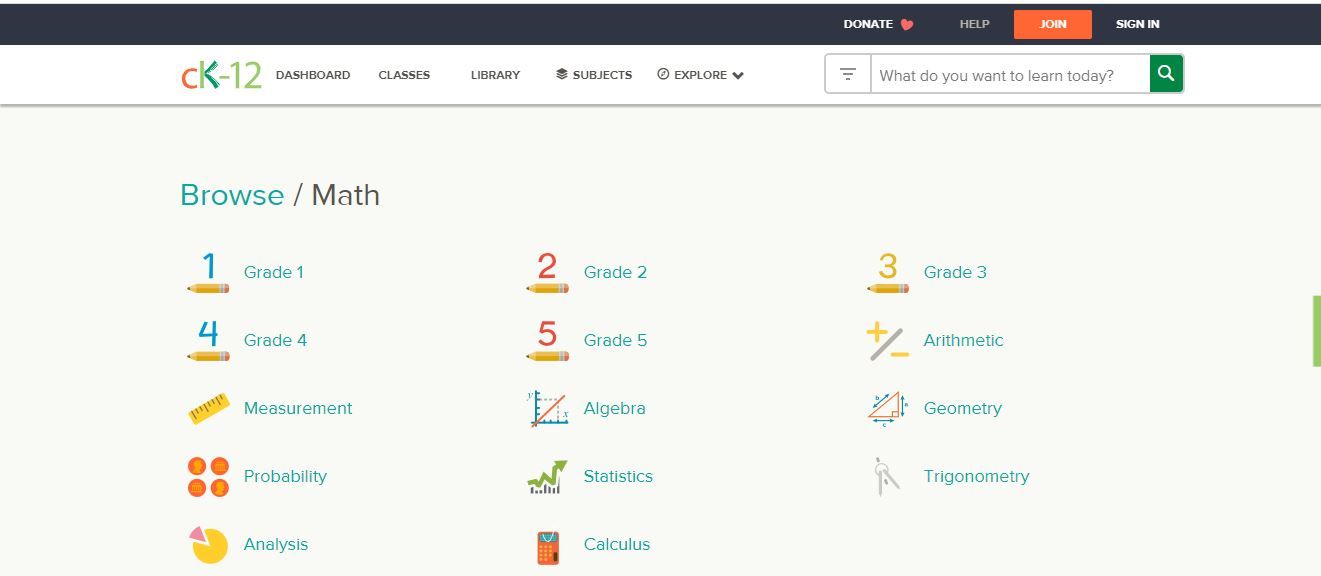Click the Help link in top bar

[974, 24]
